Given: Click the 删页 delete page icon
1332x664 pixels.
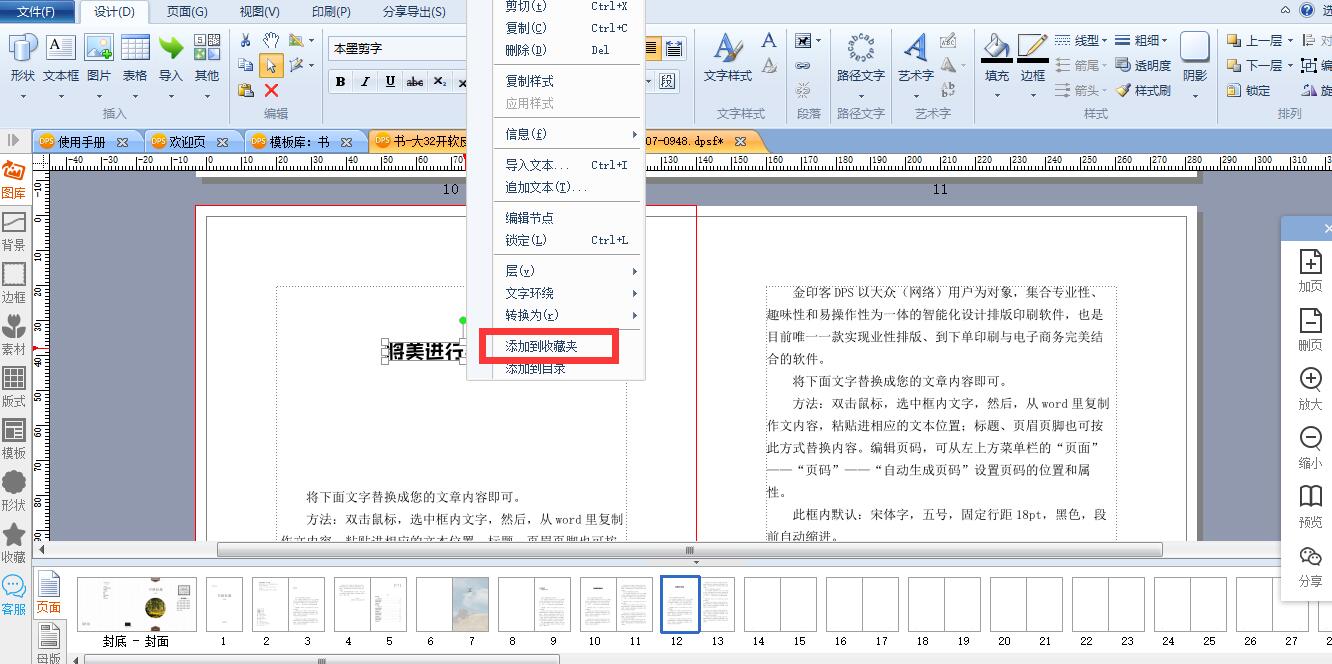Looking at the screenshot, I should click(x=1310, y=329).
